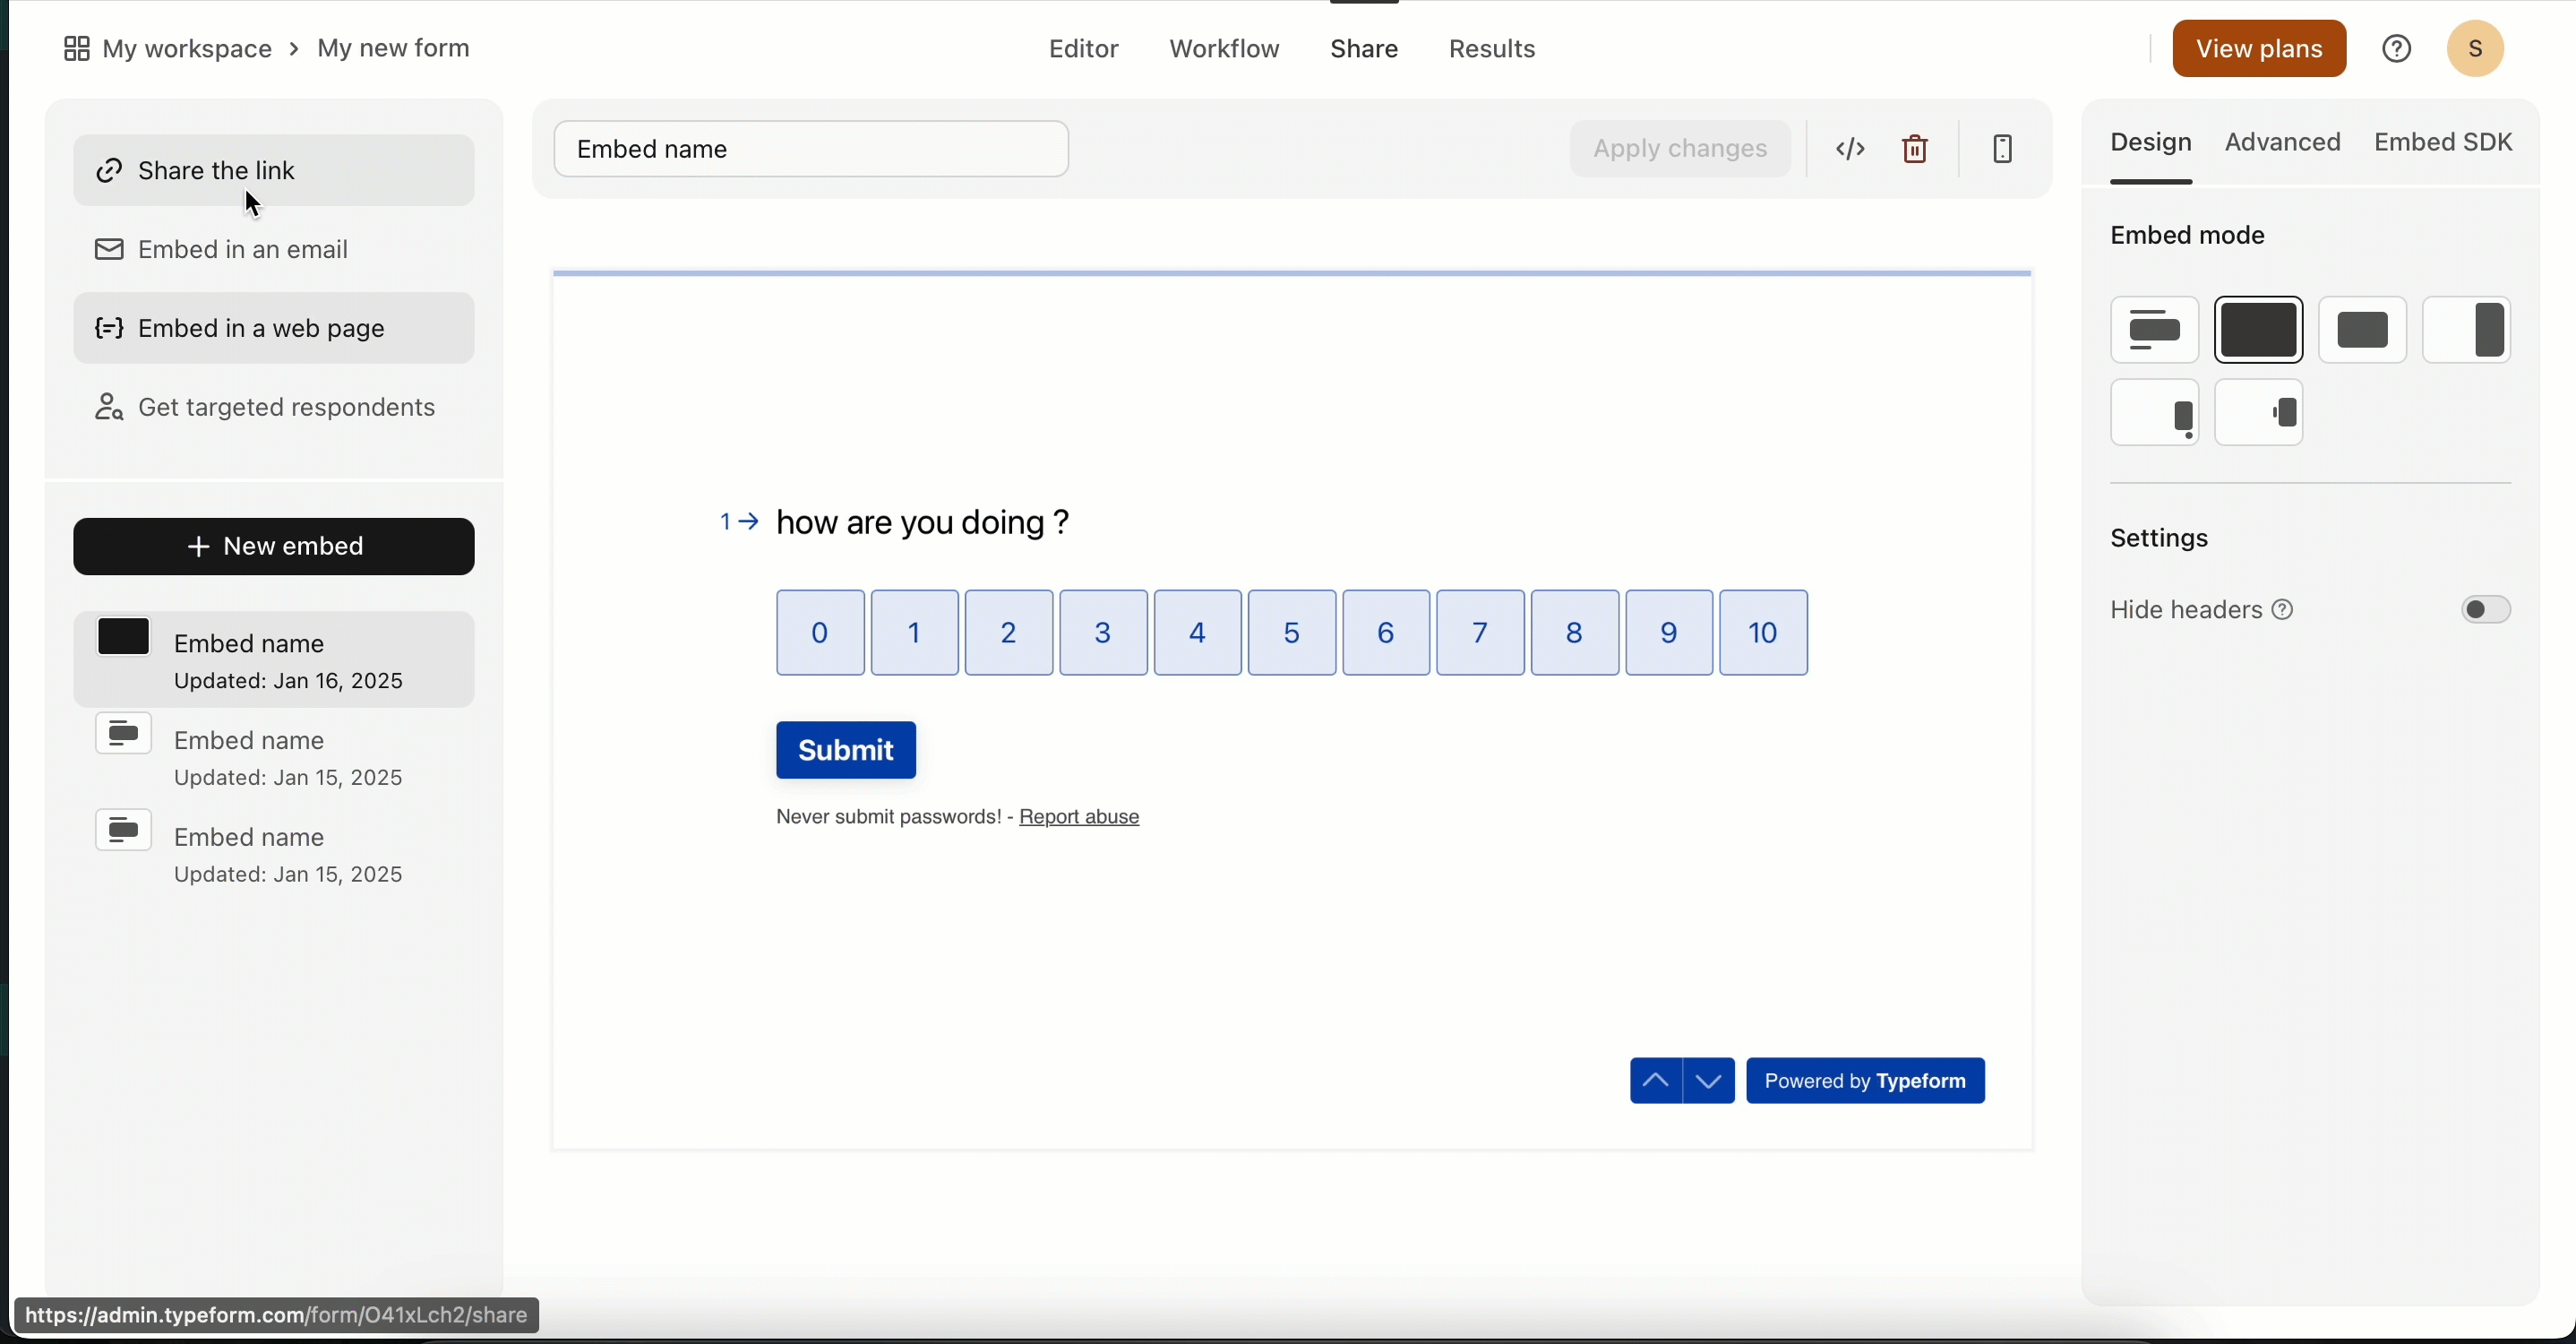Click the Submit button in the form

pos(846,751)
